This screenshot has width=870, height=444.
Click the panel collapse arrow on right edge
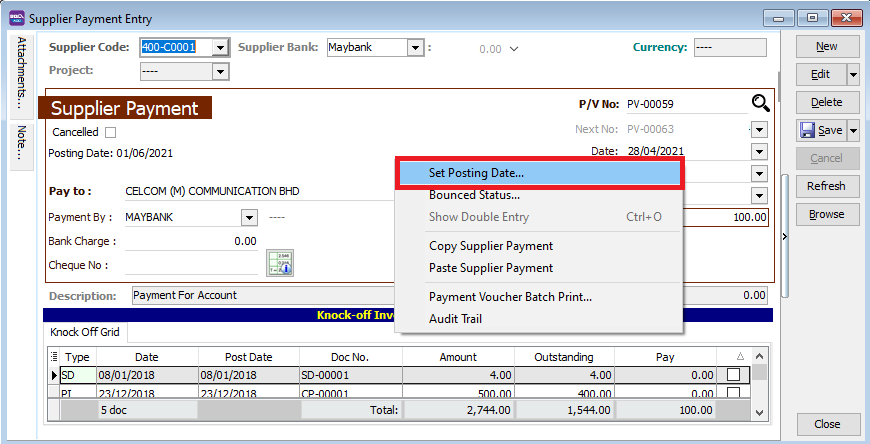pyautogui.click(x=784, y=236)
